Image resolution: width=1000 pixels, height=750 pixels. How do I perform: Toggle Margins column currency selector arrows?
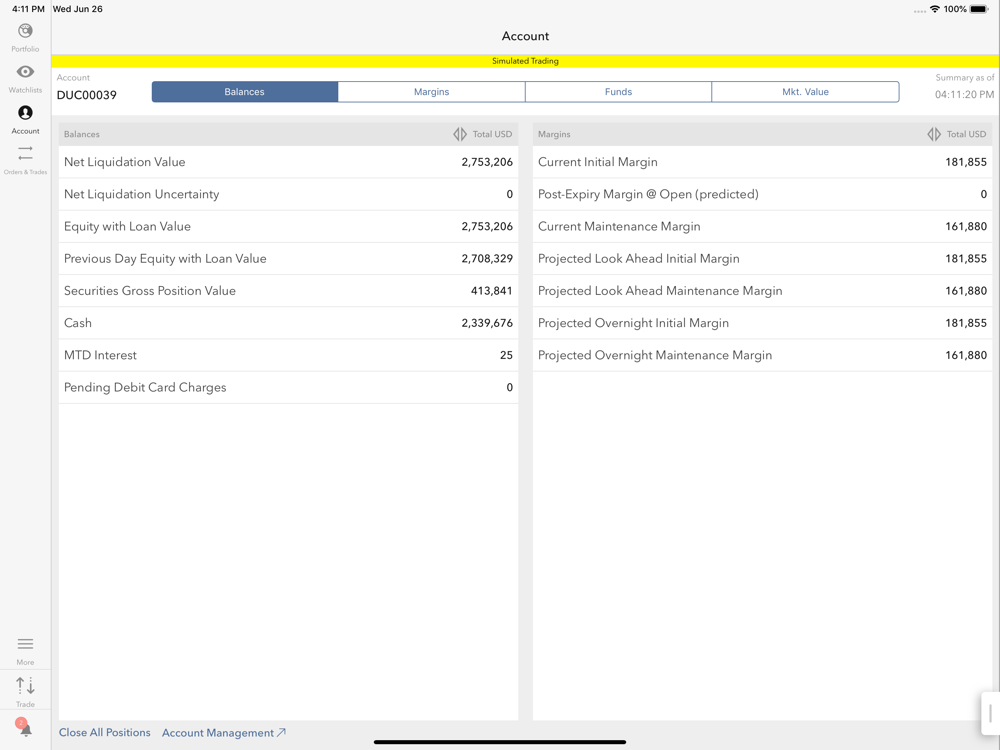934,134
